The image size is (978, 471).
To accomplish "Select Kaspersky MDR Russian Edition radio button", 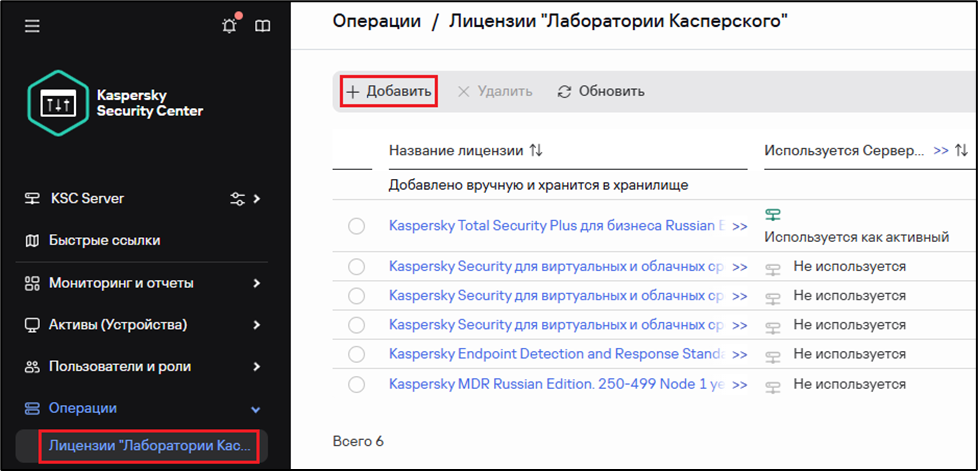I will (356, 384).
